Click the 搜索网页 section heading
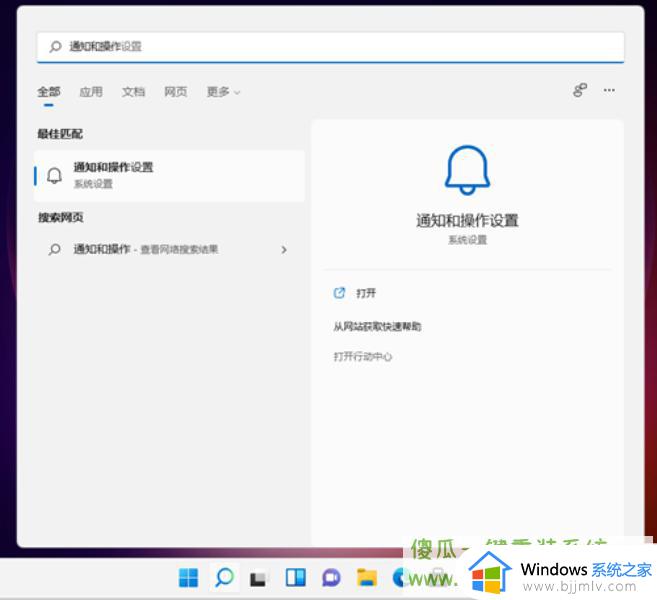The image size is (657, 600). point(60,217)
